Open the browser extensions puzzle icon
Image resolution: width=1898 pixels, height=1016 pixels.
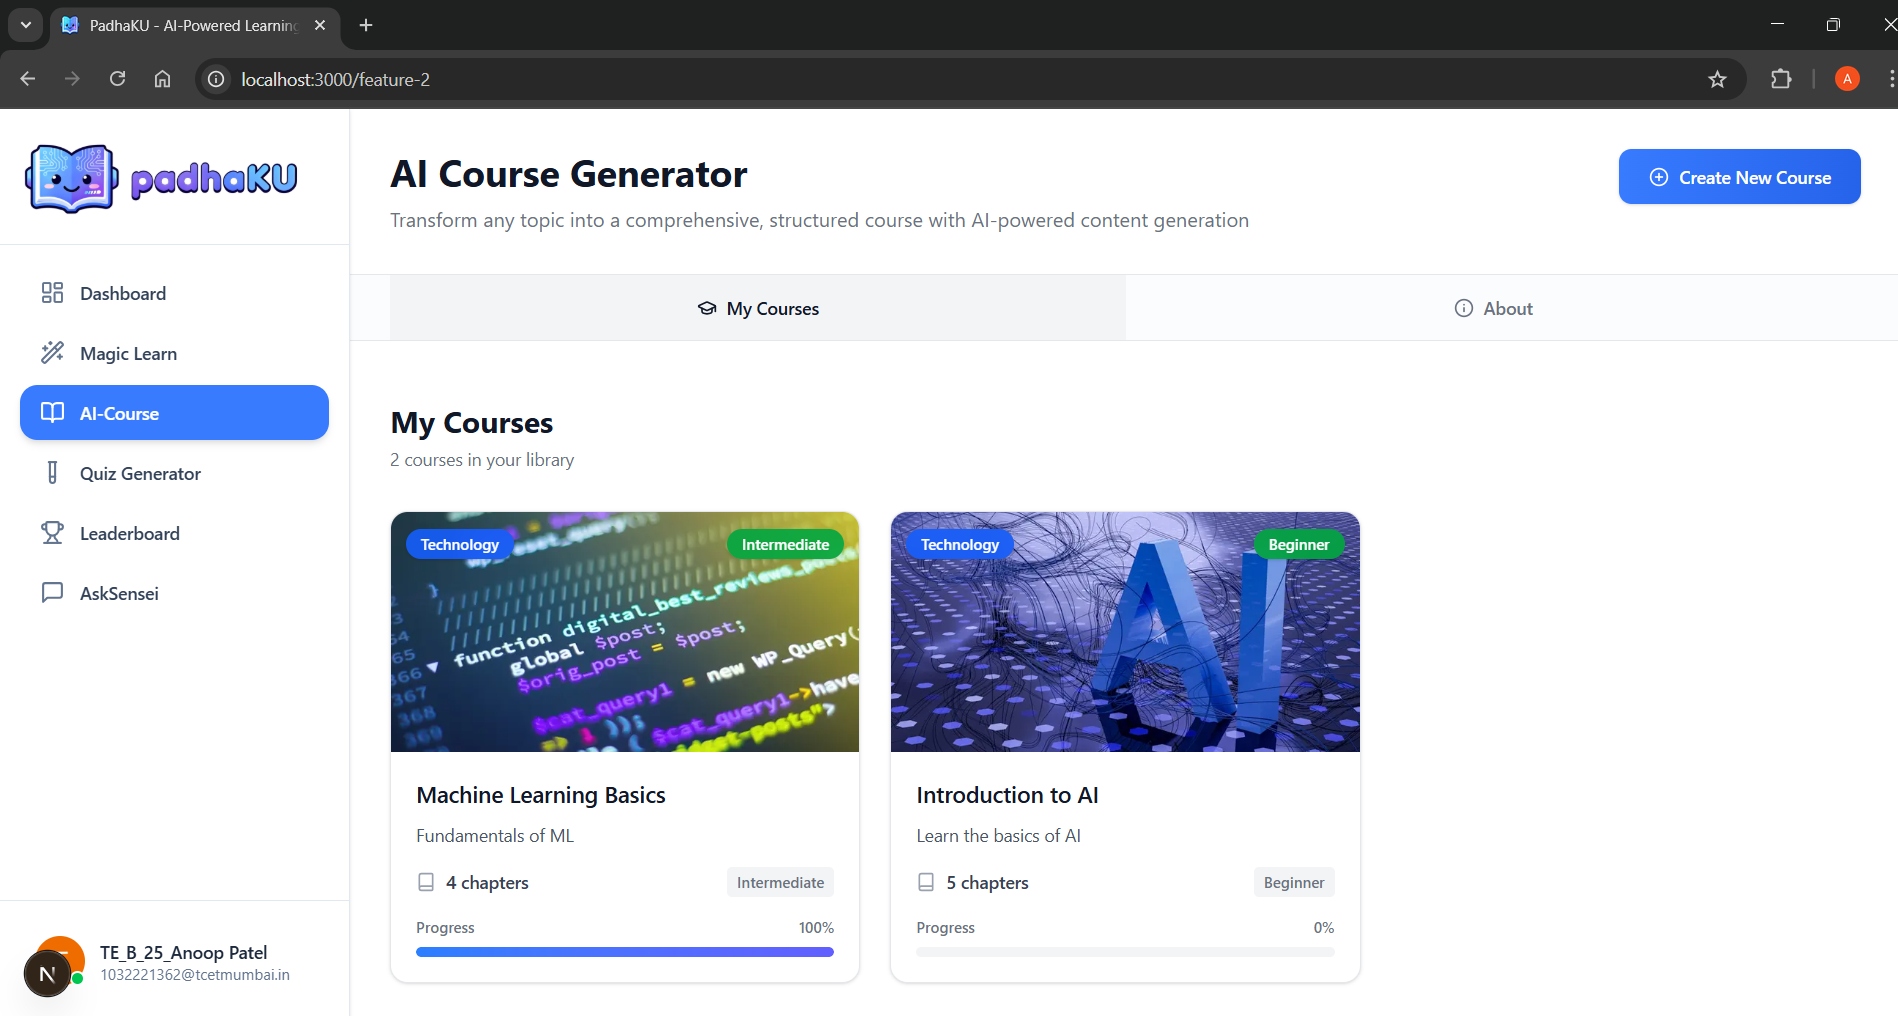pos(1781,79)
